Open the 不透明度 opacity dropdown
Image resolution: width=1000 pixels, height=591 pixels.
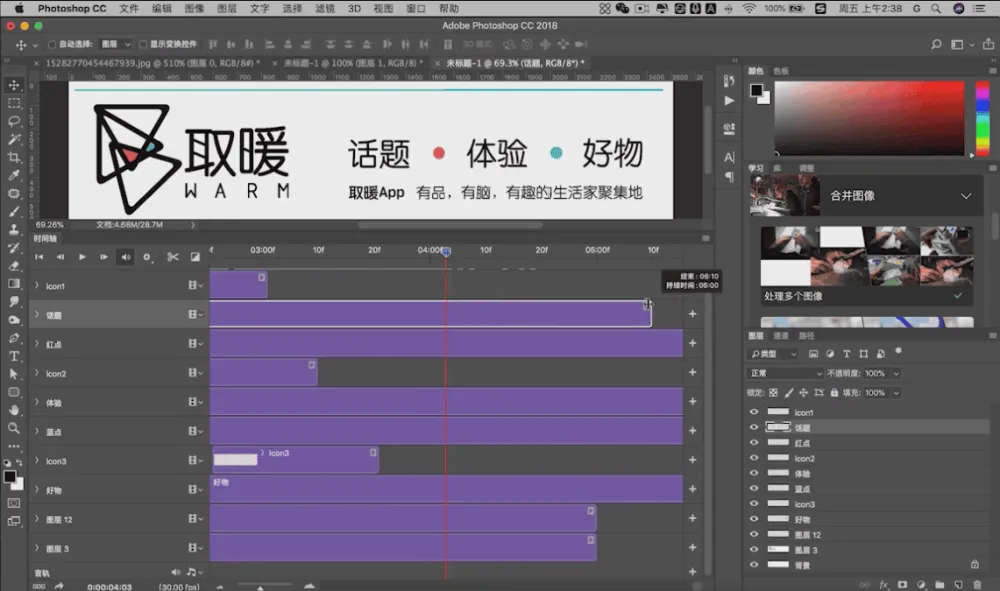pyautogui.click(x=895, y=373)
